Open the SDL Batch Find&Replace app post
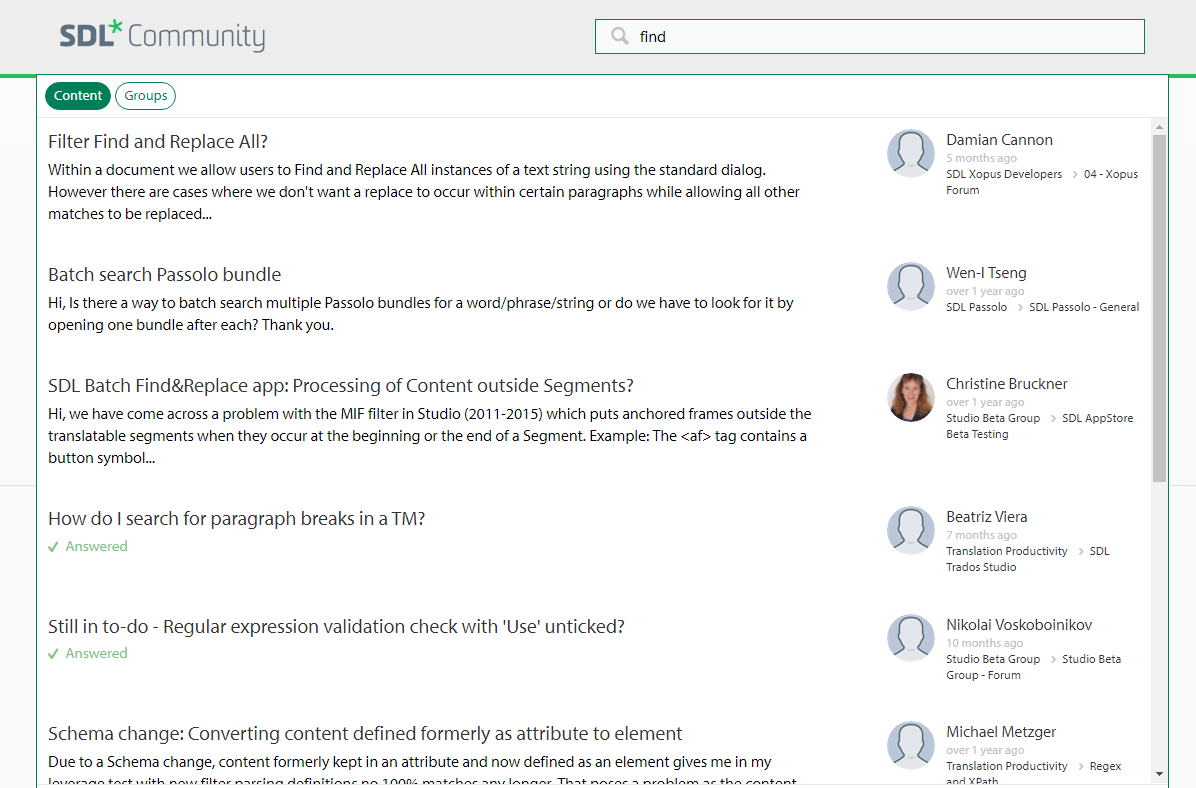 340,386
